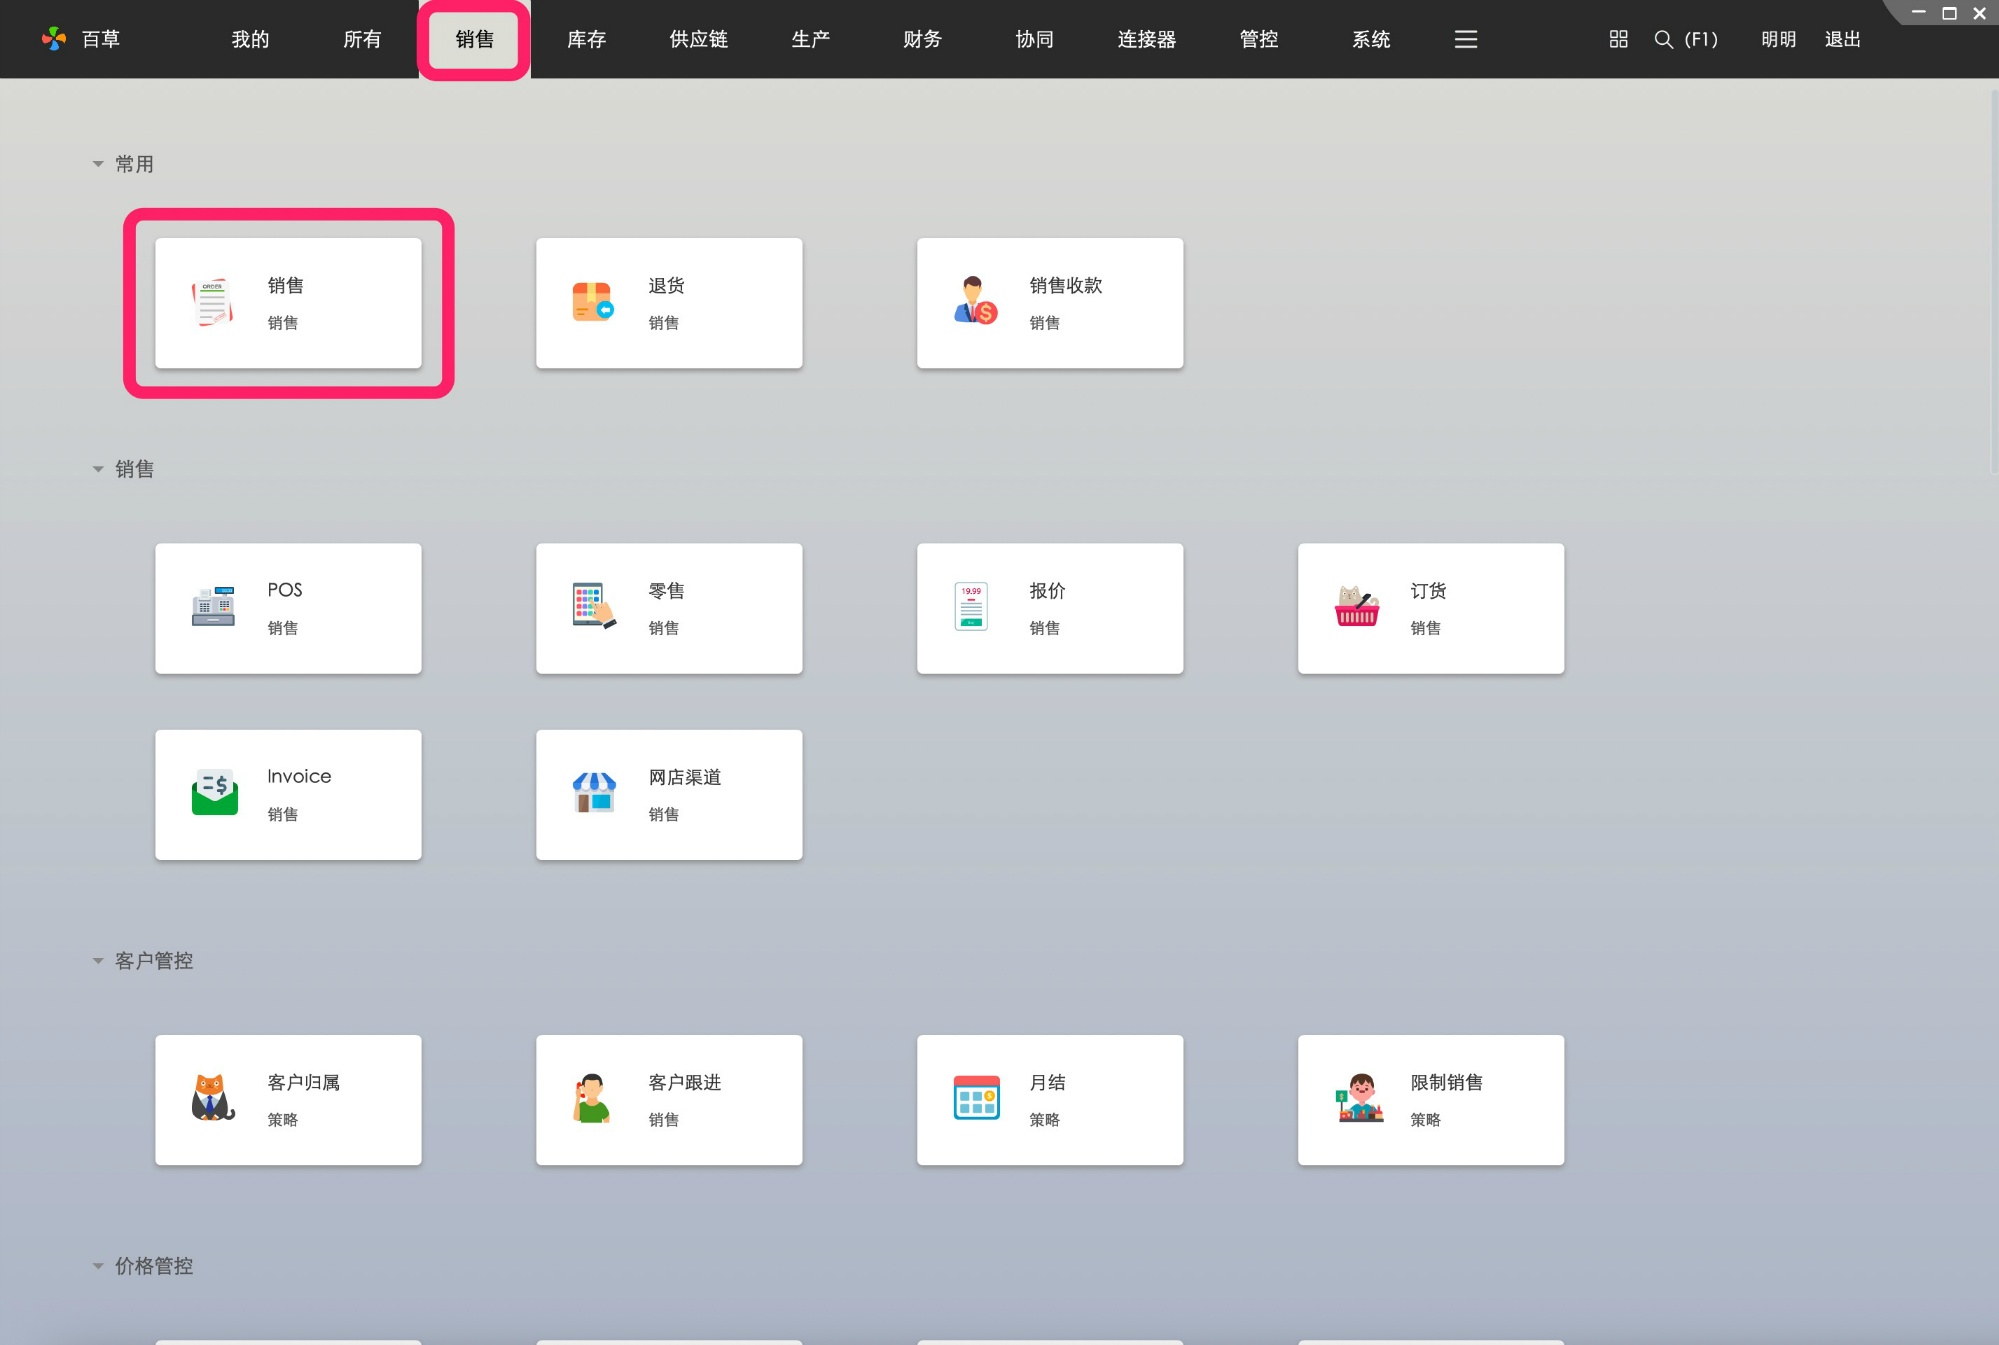Open the 明明 user account
The image size is (1999, 1345).
click(x=1778, y=39)
